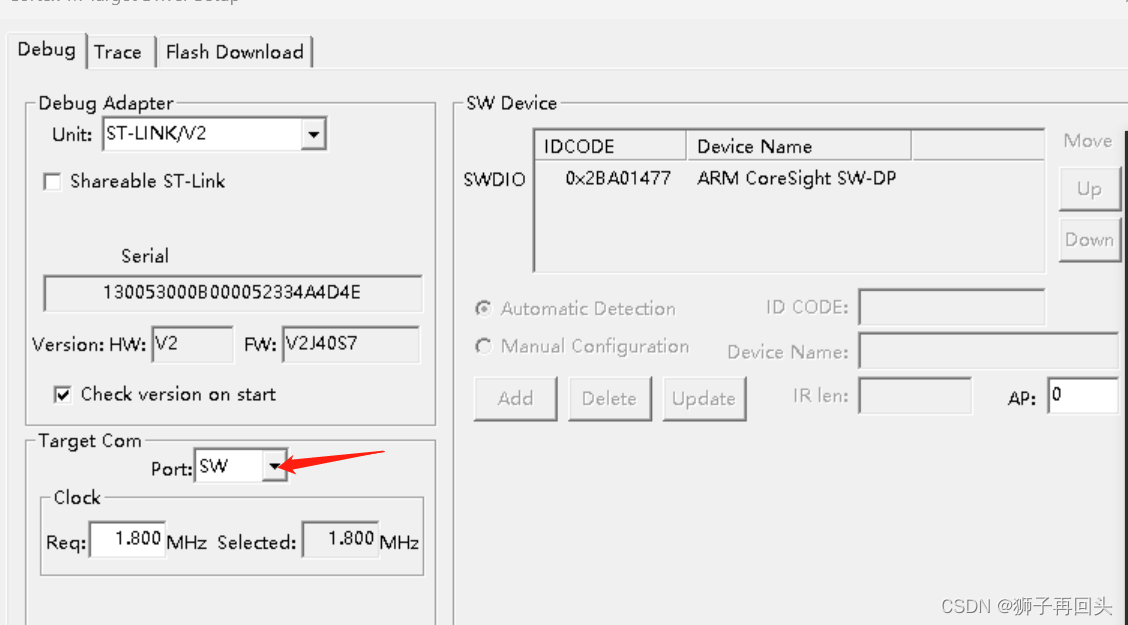Screen dimensions: 1128x625
Task: Click the IR len input field
Action: [x=915, y=396]
